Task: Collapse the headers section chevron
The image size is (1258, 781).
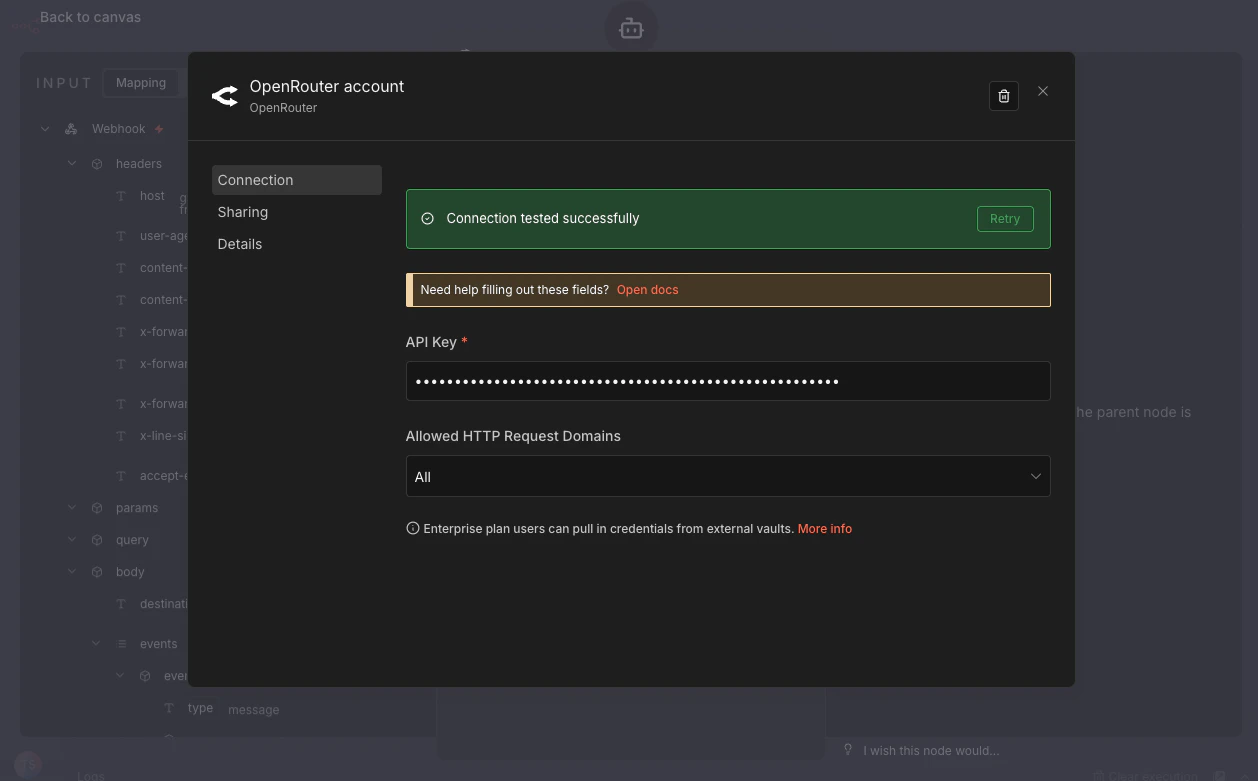Action: [72, 163]
